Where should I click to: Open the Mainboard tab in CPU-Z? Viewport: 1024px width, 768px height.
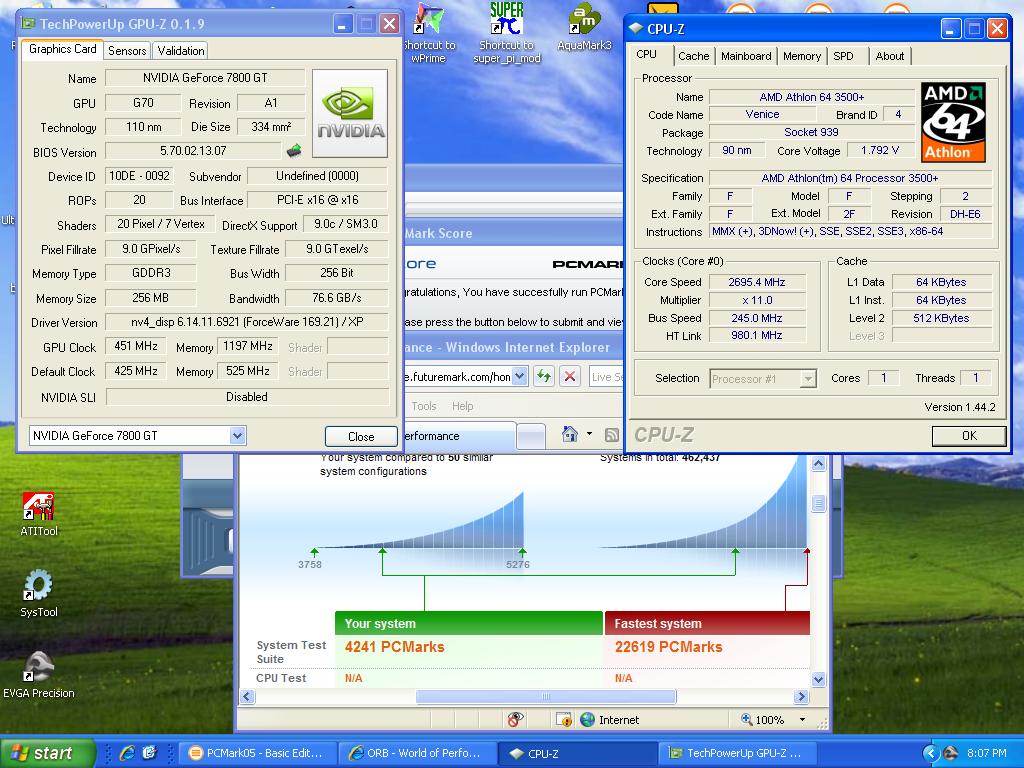click(746, 56)
